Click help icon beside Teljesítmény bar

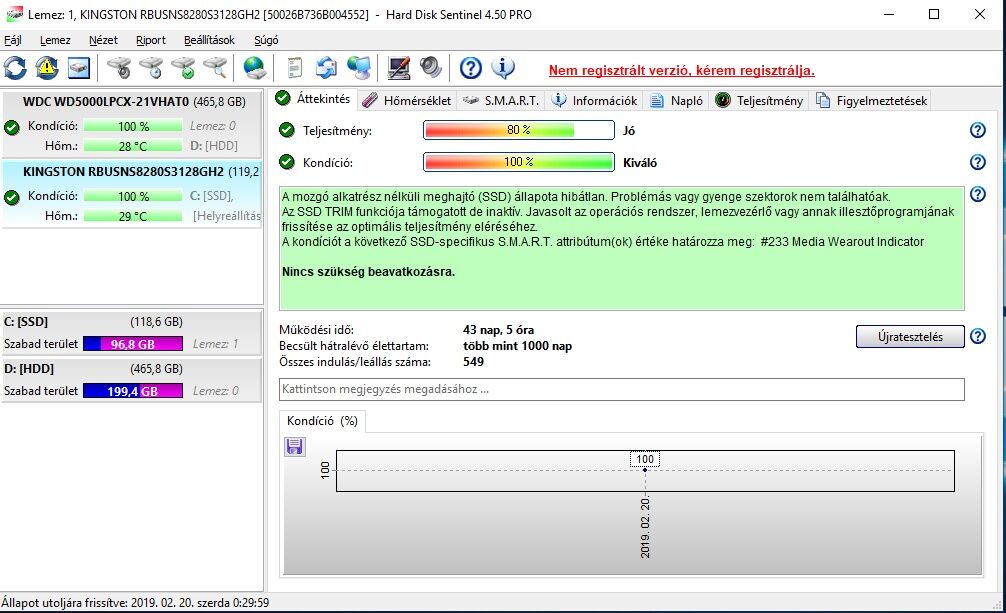978,130
